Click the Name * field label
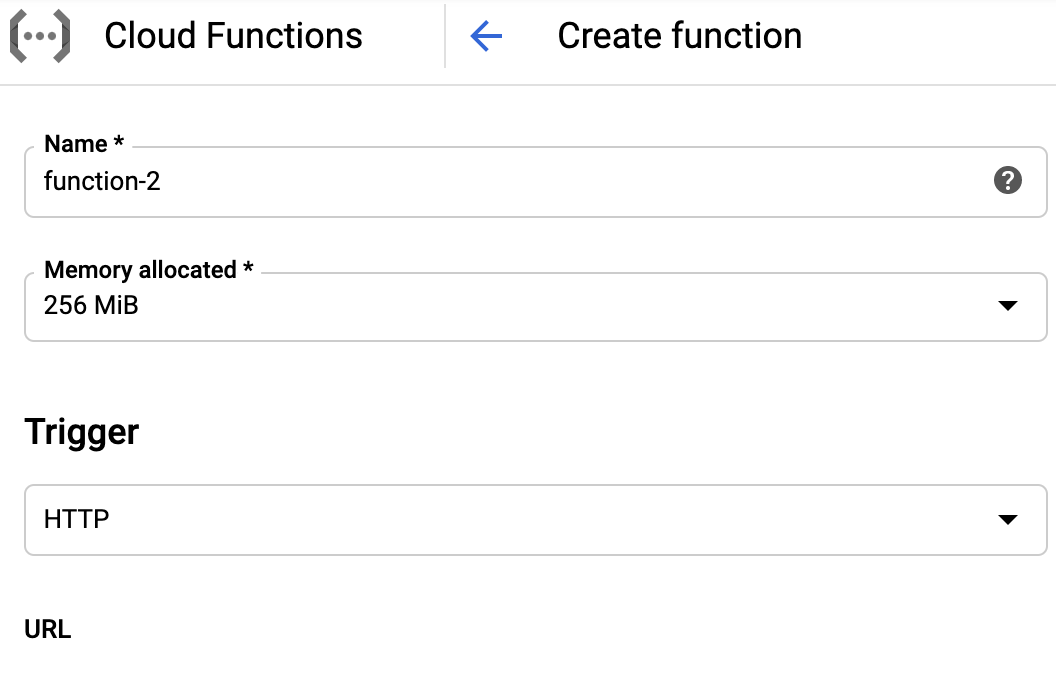 (x=84, y=143)
